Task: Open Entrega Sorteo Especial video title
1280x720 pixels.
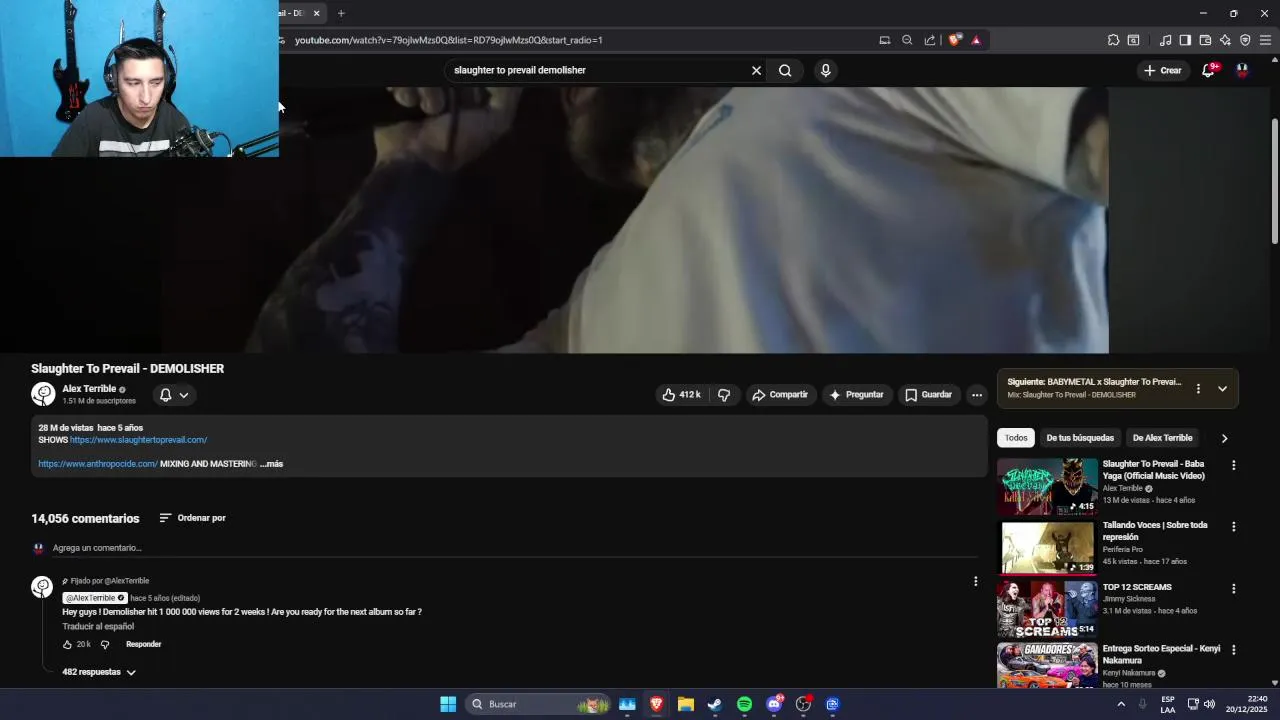Action: [x=1161, y=654]
